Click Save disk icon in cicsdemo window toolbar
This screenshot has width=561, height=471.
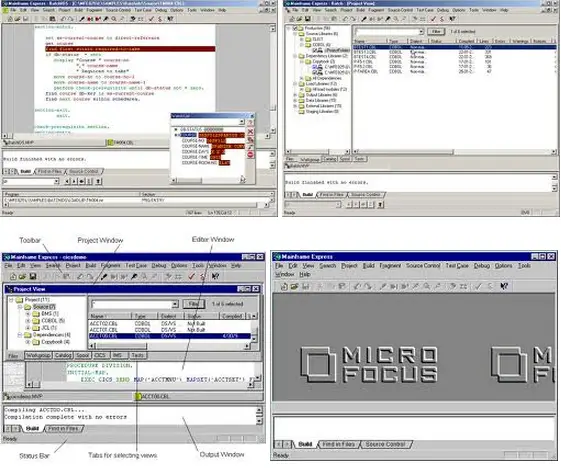point(33,276)
